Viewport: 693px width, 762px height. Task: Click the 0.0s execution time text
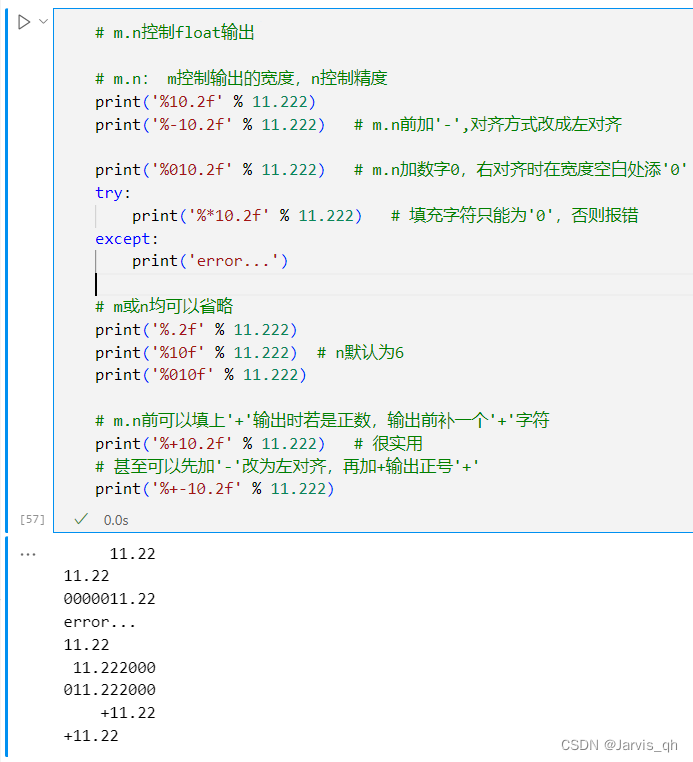[116, 520]
